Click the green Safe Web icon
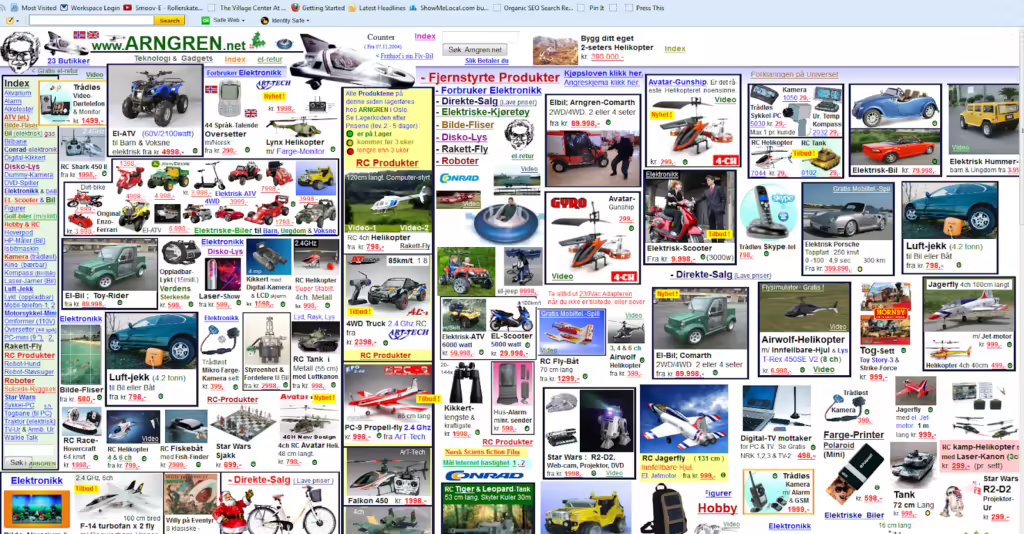Screen dimensions: 1024x534 [x=206, y=21]
